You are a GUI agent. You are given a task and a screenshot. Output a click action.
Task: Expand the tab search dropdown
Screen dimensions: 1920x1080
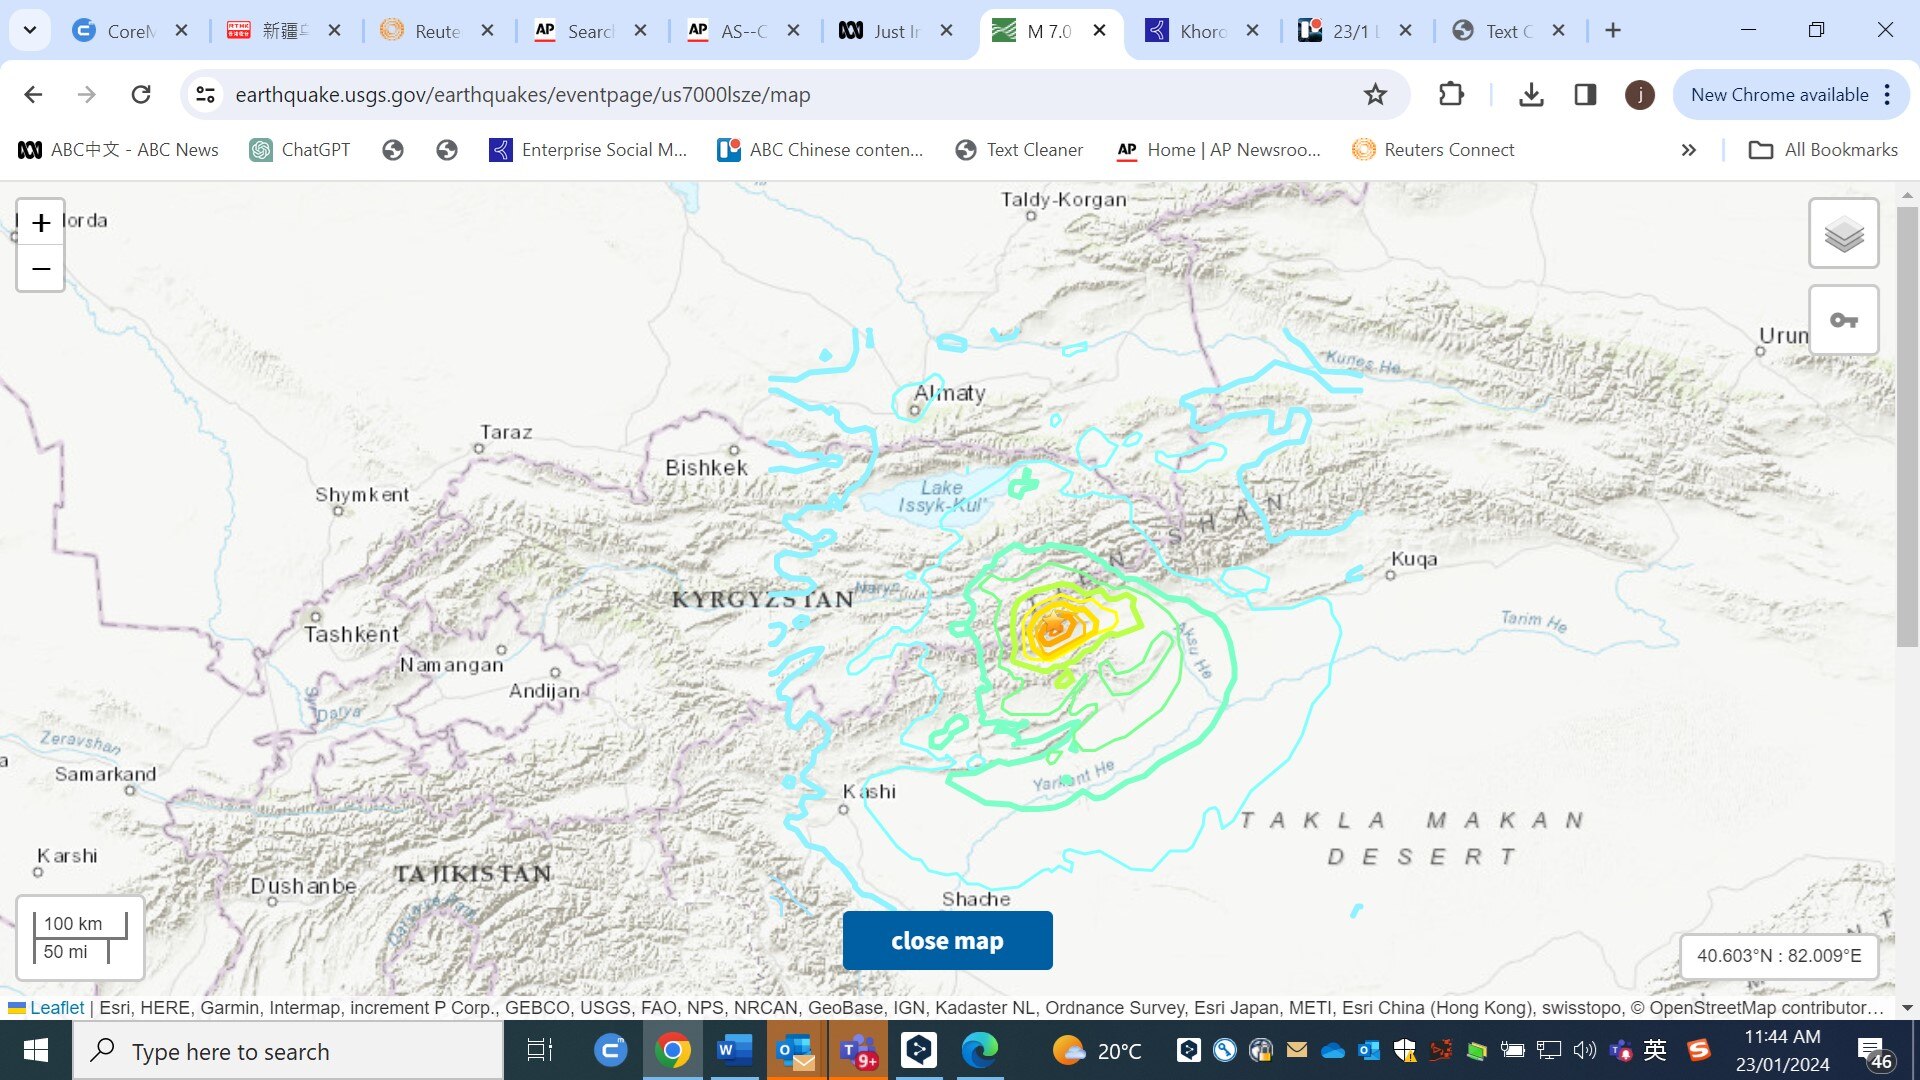tap(30, 30)
